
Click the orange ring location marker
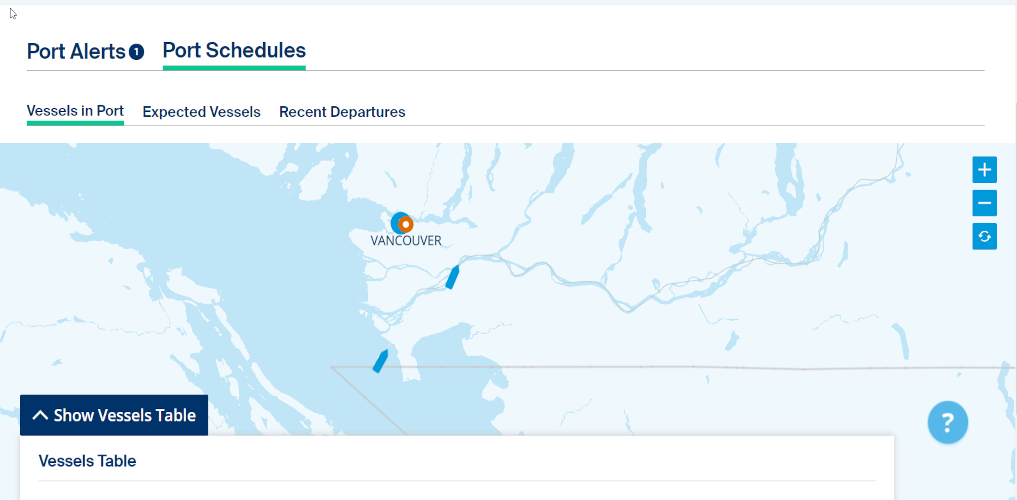(x=406, y=224)
